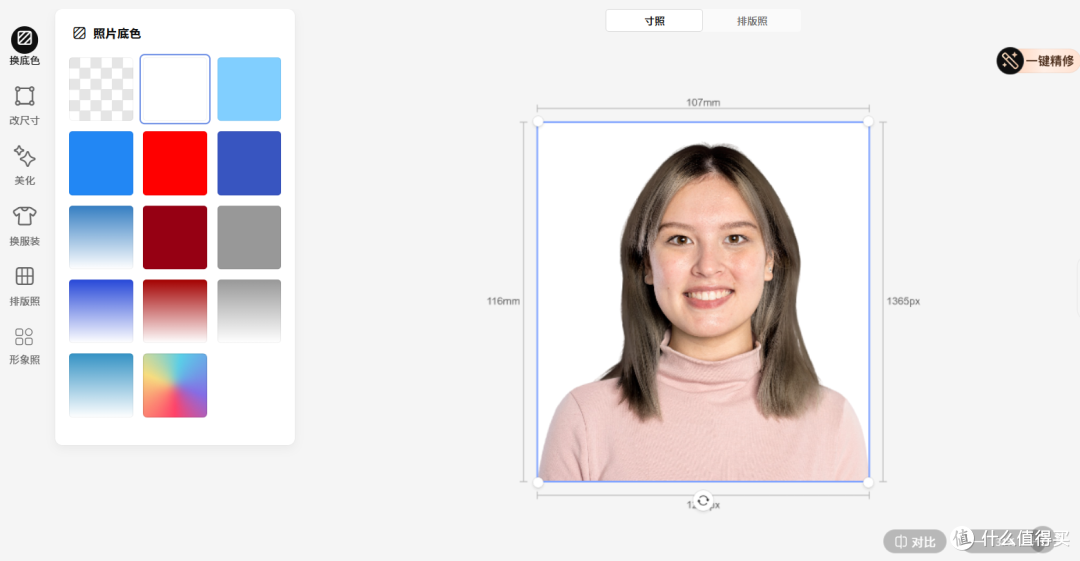Select the teal blue gradient swatch
The width and height of the screenshot is (1080, 561).
coord(101,385)
